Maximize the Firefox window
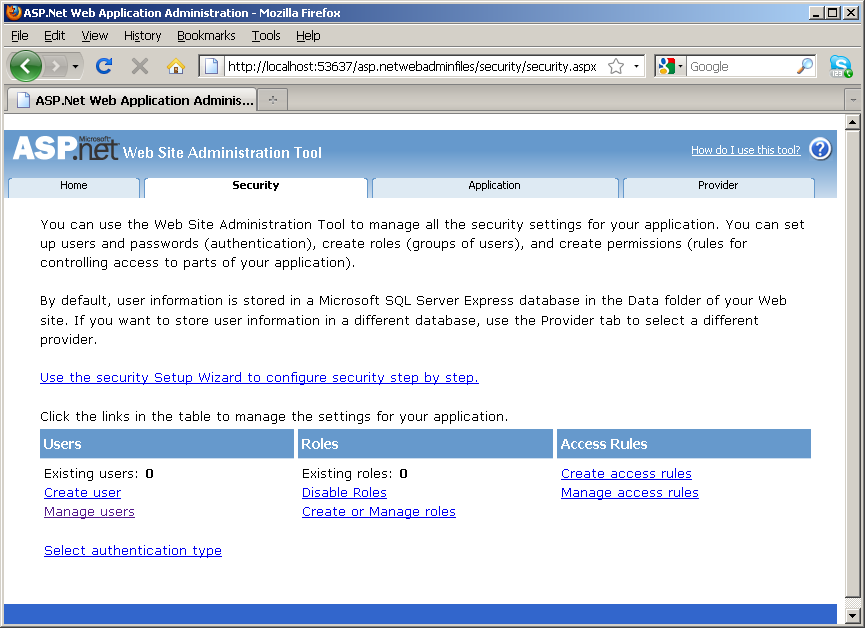 tap(834, 13)
